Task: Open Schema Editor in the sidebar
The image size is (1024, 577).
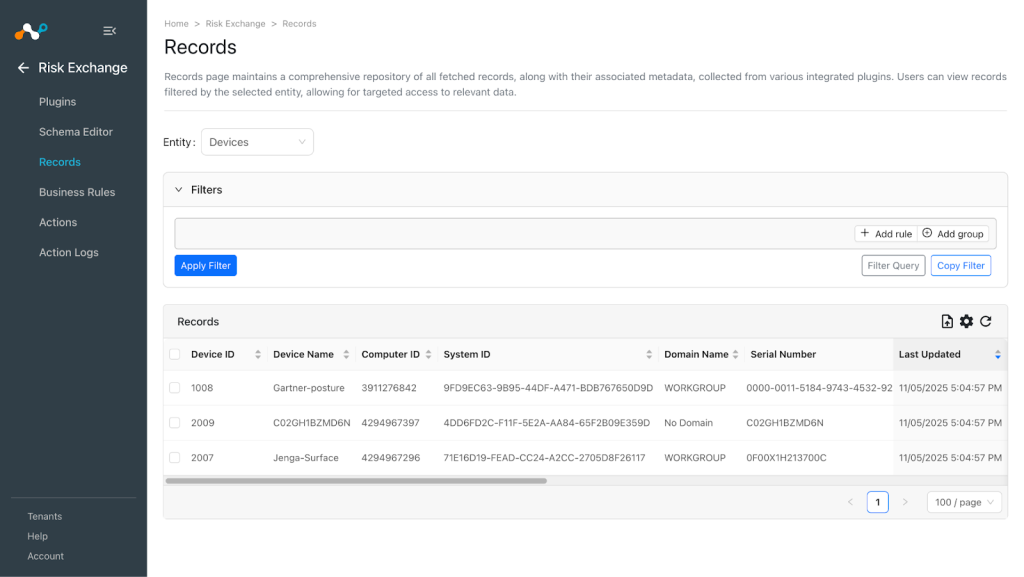Action: click(x=76, y=132)
